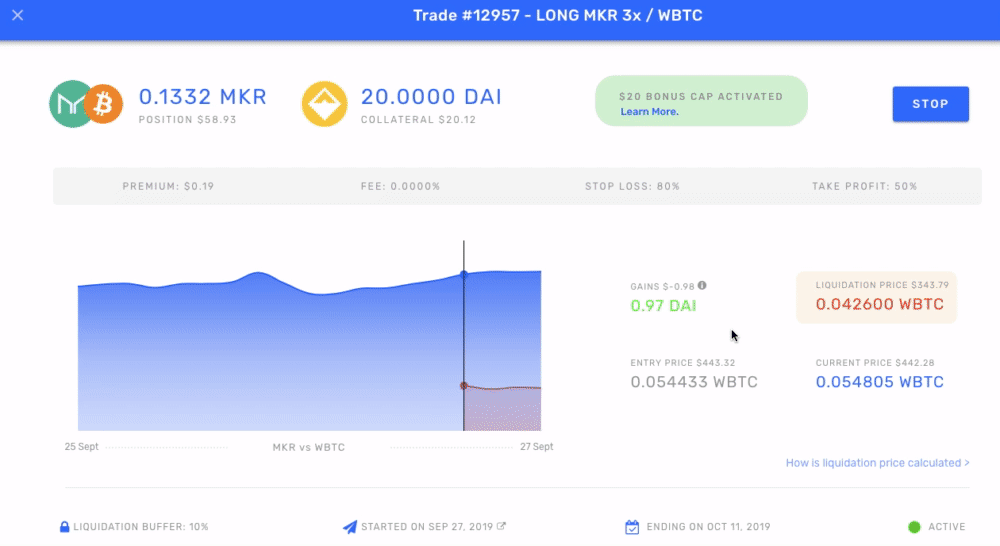
Task: Click the ENDING ON OCT 11, 2019 text
Action: tap(709, 527)
